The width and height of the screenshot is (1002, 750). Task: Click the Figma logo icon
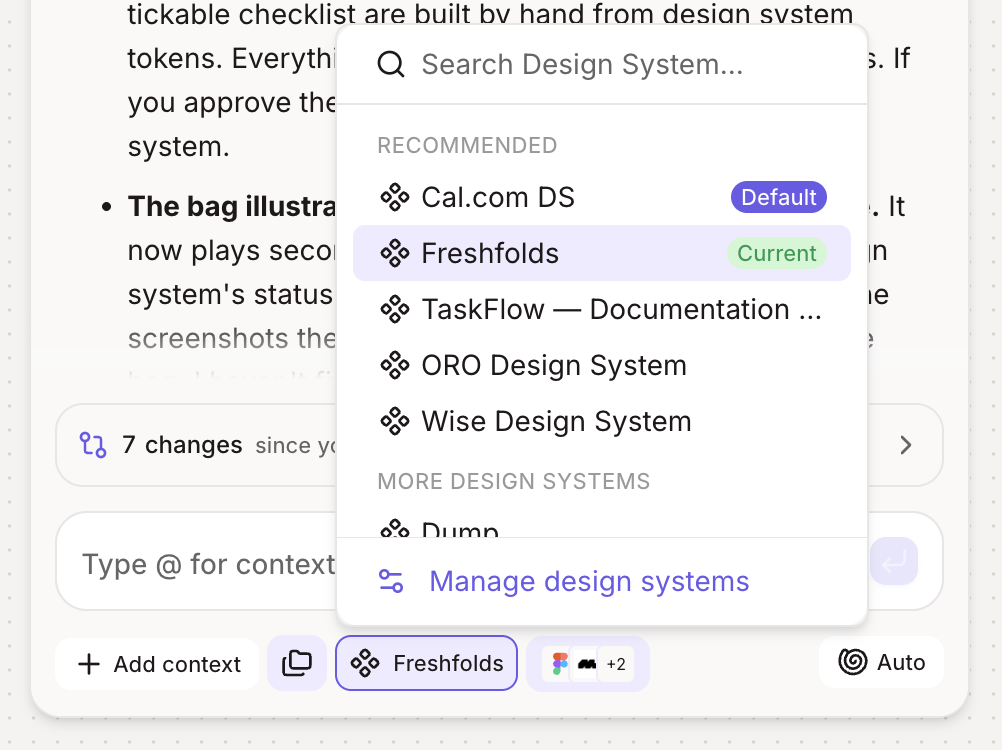pos(560,664)
